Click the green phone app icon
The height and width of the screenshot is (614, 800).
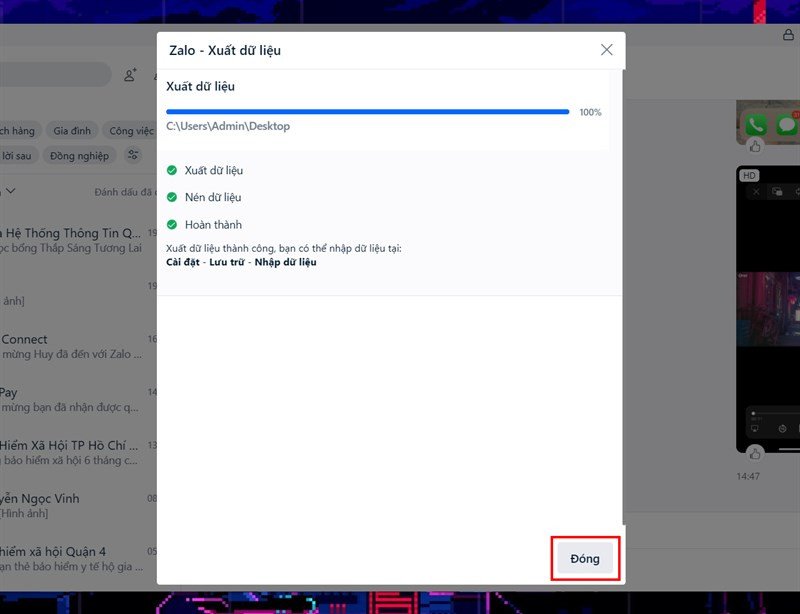pos(756,125)
